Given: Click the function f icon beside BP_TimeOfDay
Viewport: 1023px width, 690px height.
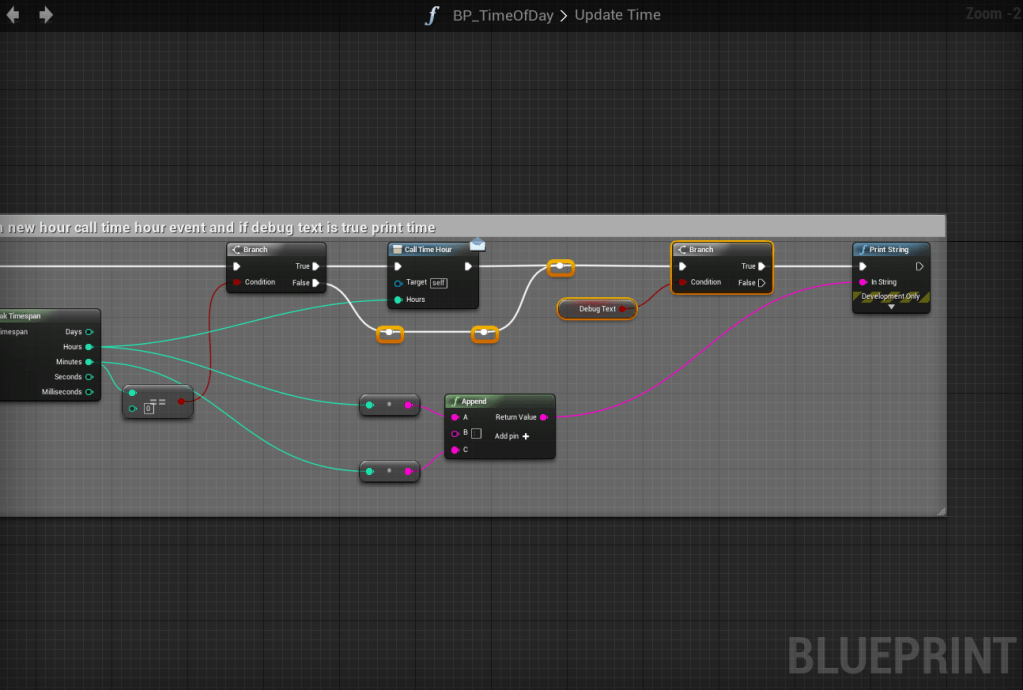Looking at the screenshot, I should point(431,15).
